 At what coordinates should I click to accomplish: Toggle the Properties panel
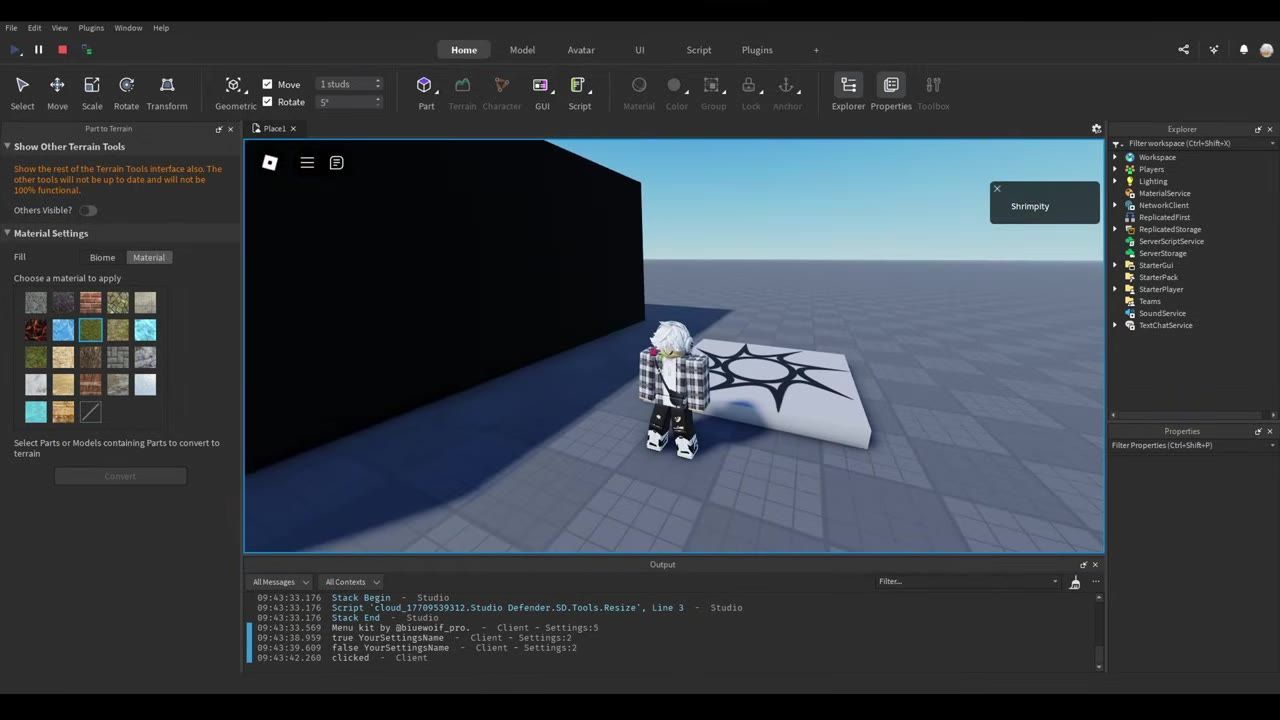click(891, 93)
